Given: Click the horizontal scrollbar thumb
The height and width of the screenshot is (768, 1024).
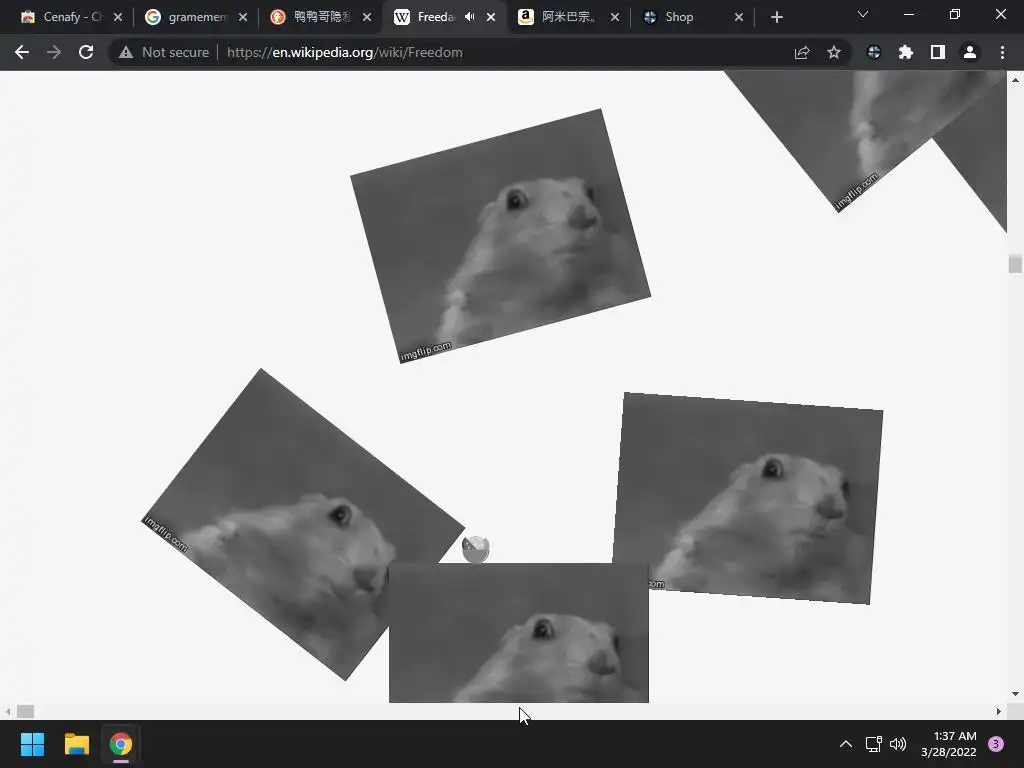Looking at the screenshot, I should (x=25, y=711).
